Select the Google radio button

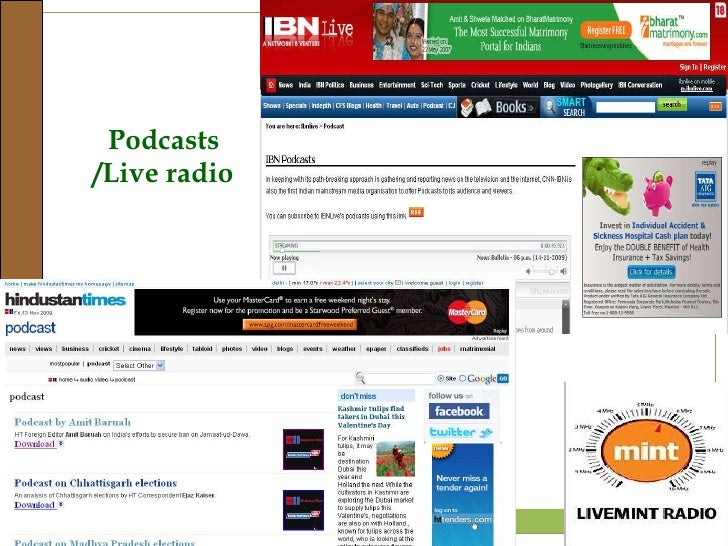(462, 378)
